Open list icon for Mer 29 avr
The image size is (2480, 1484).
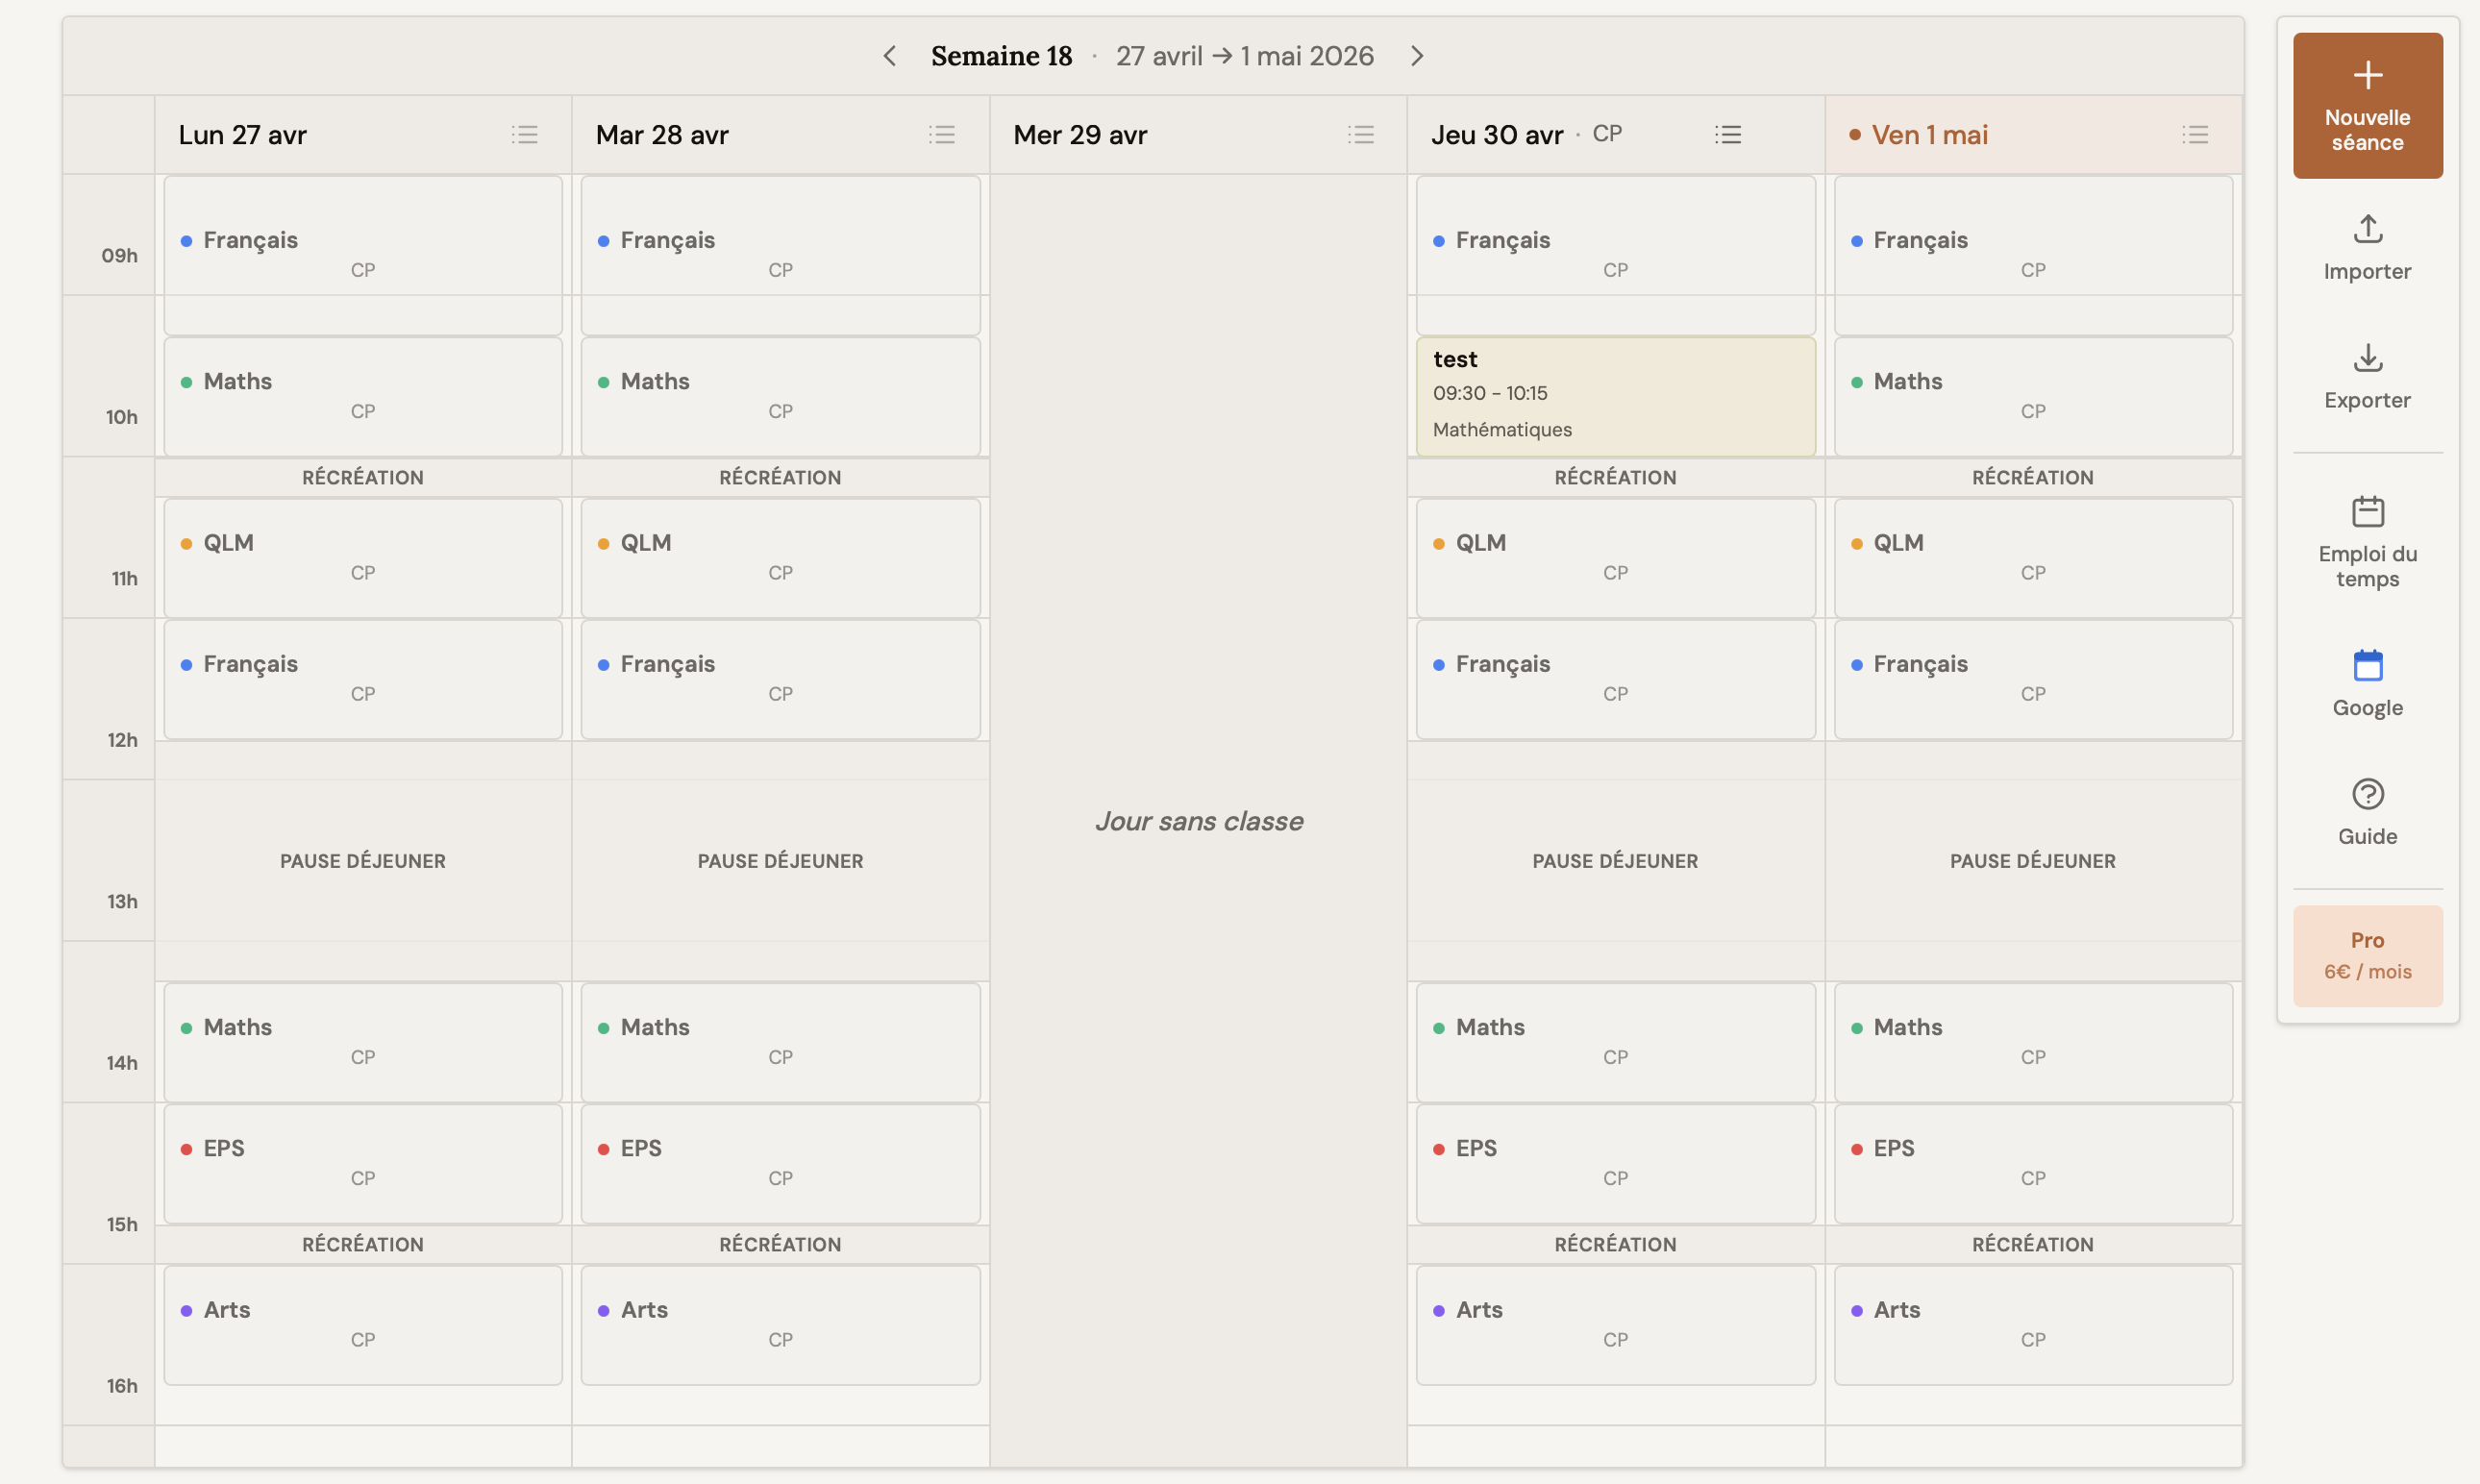[x=1361, y=135]
